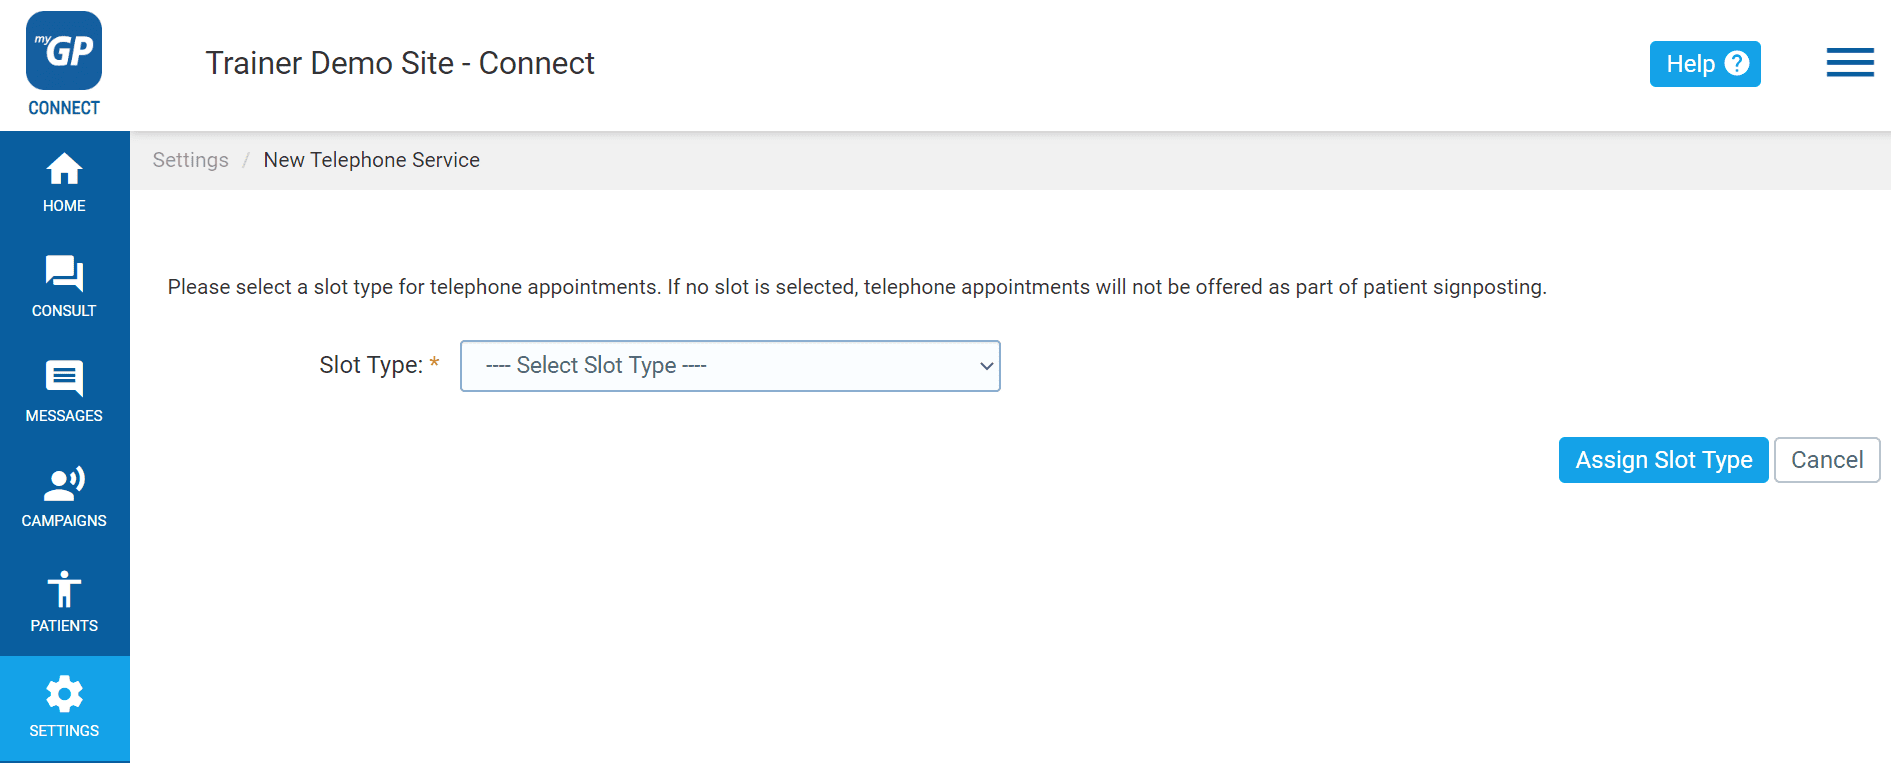The width and height of the screenshot is (1891, 763).
Task: Click the Slot Type dropdown arrow
Action: coord(986,366)
